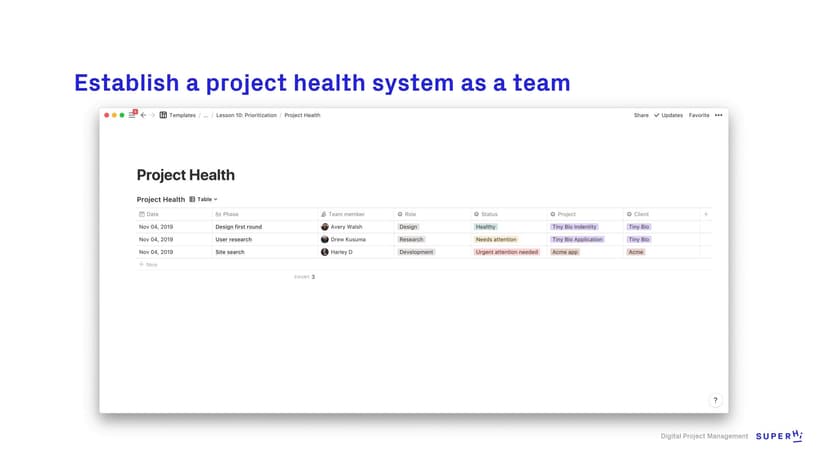Viewport: 828px width, 466px height.
Task: Open the Updates menu item
Action: tap(668, 115)
